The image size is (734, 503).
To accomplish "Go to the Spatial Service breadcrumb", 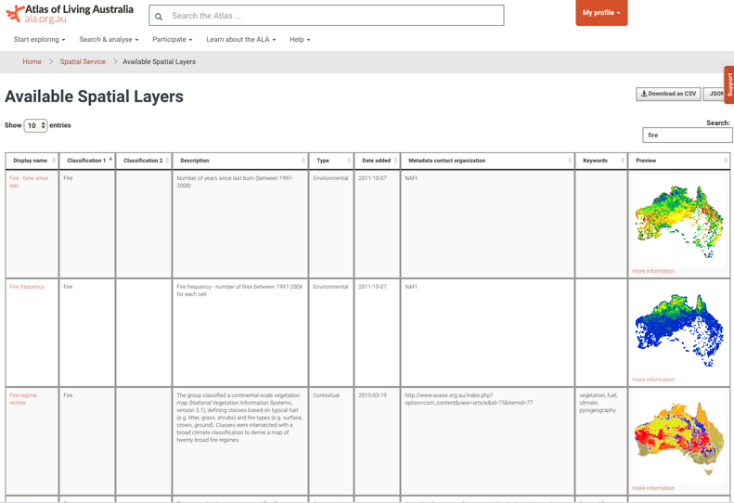I will tap(82, 62).
